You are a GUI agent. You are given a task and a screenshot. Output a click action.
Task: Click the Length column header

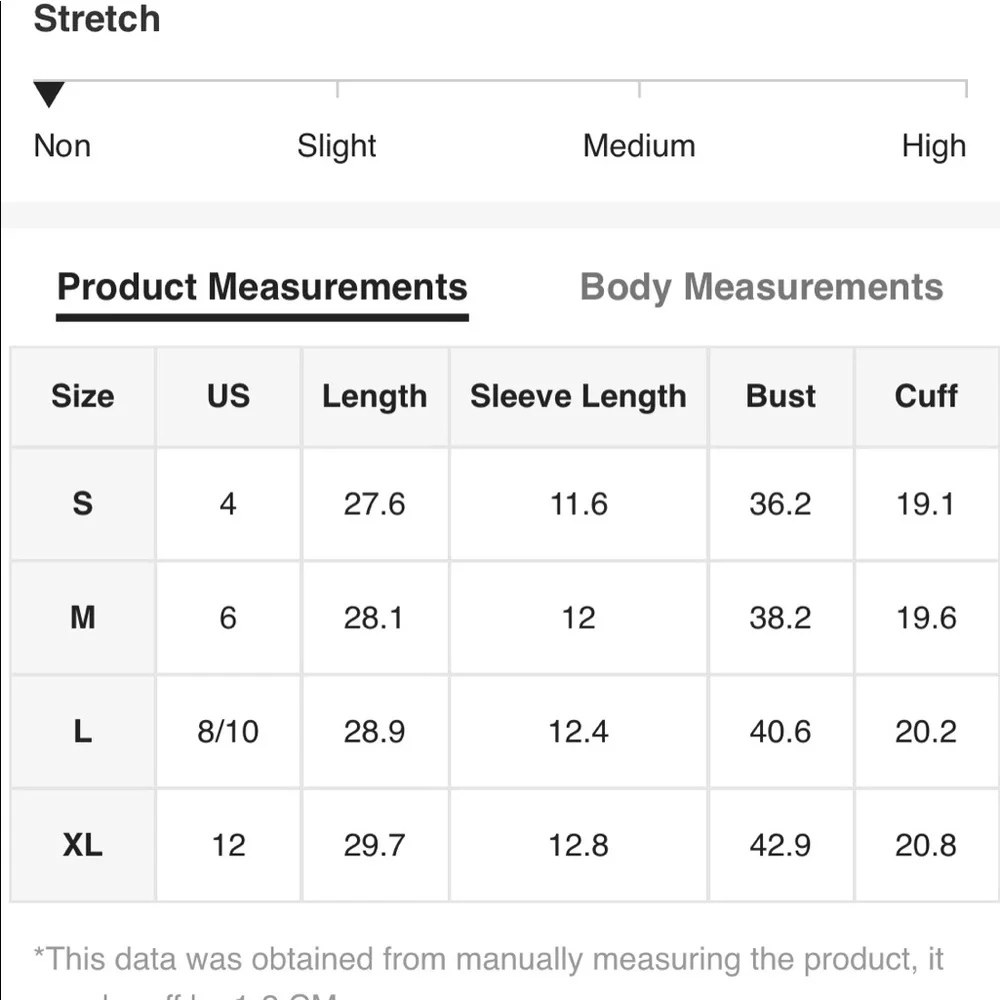pyautogui.click(x=374, y=396)
